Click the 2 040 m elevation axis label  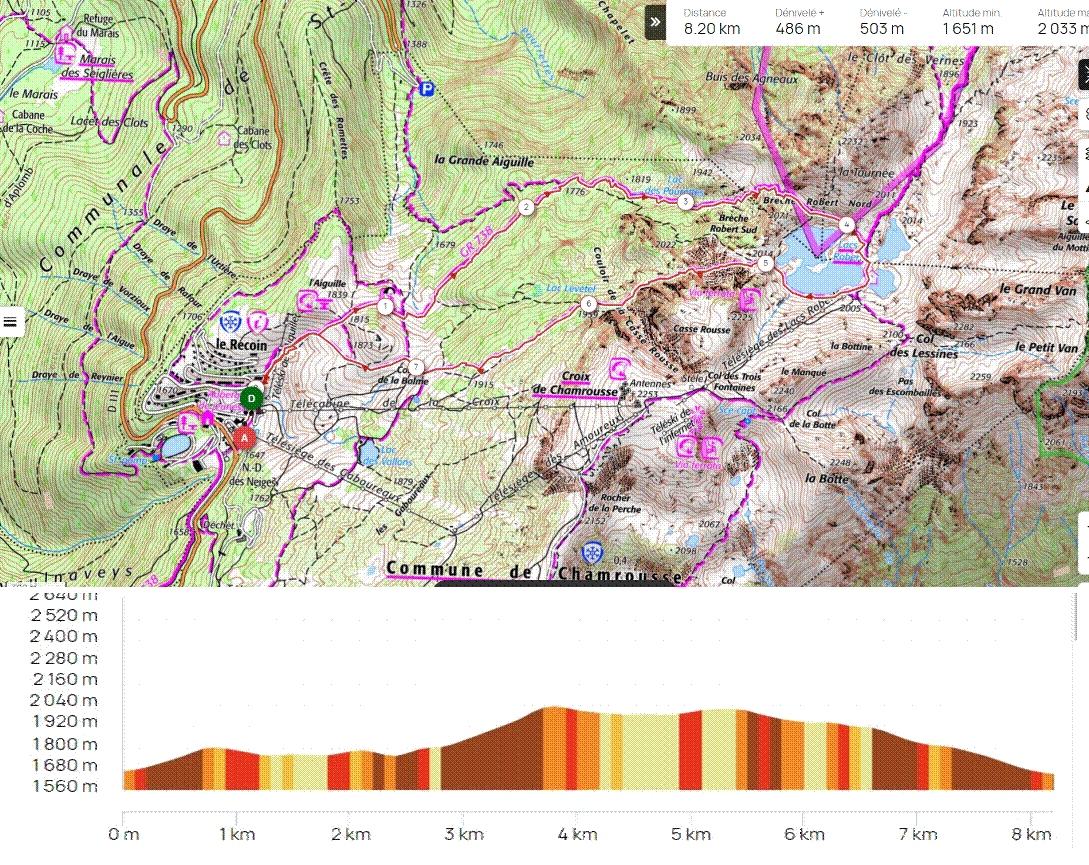pos(64,700)
